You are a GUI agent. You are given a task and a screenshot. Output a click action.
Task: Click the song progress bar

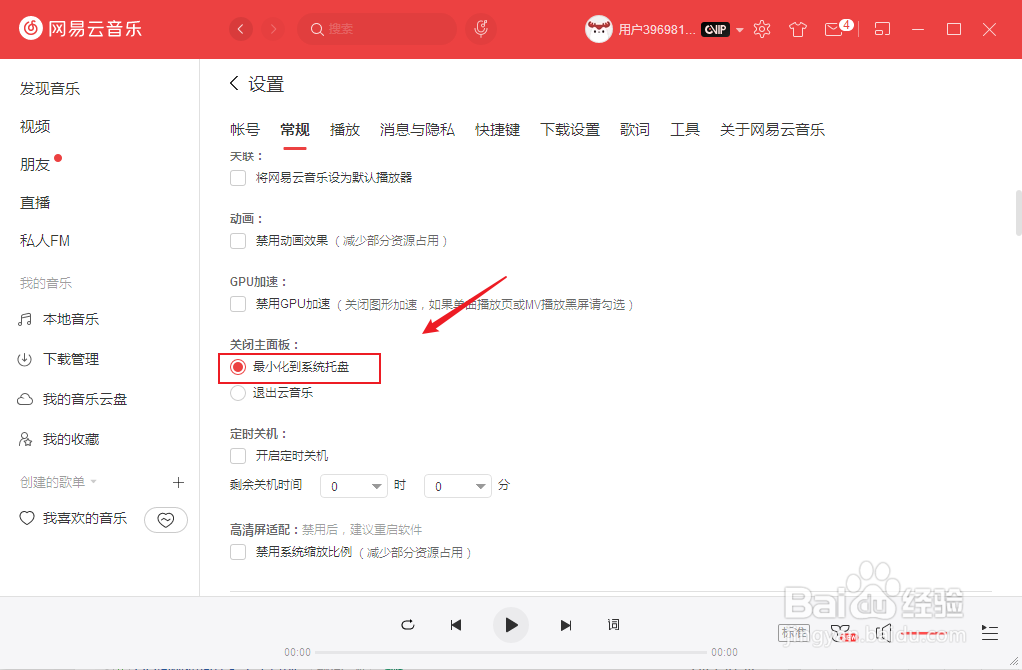[x=511, y=652]
